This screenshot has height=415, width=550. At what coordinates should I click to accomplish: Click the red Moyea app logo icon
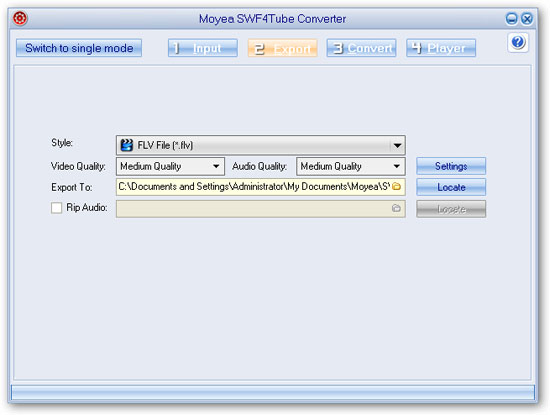click(20, 18)
